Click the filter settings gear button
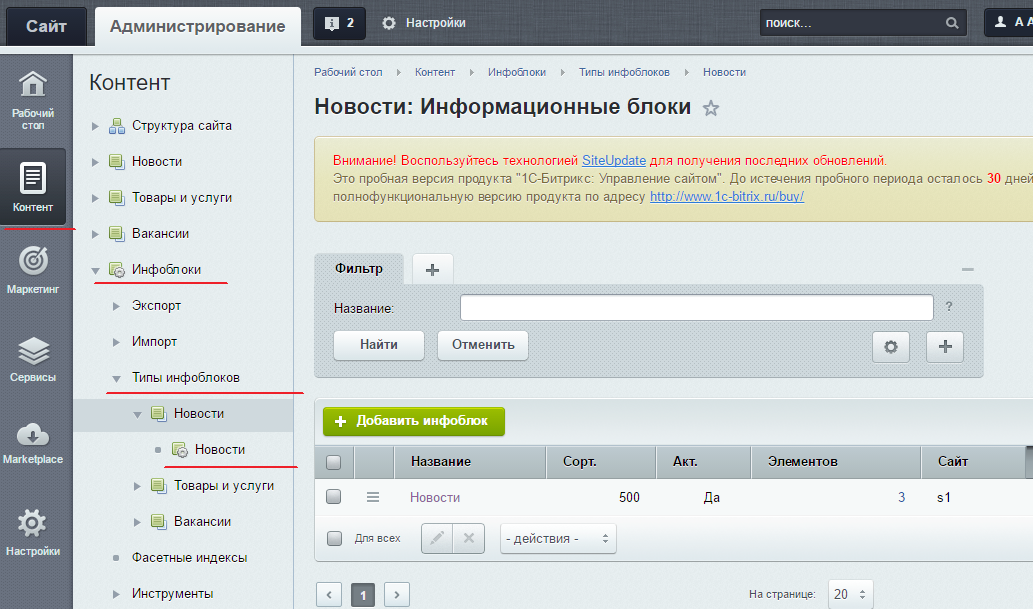Viewport: 1033px width, 609px height. 891,347
